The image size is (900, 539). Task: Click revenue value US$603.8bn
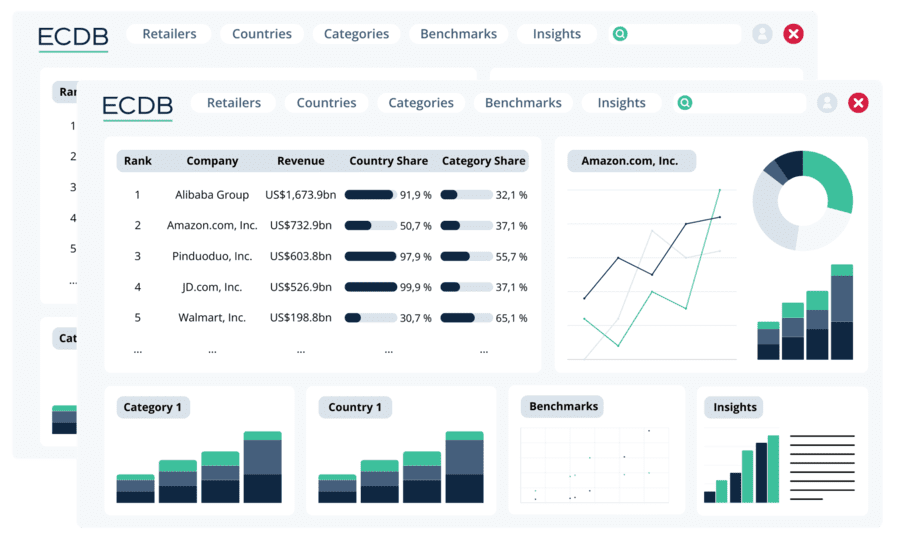click(300, 256)
